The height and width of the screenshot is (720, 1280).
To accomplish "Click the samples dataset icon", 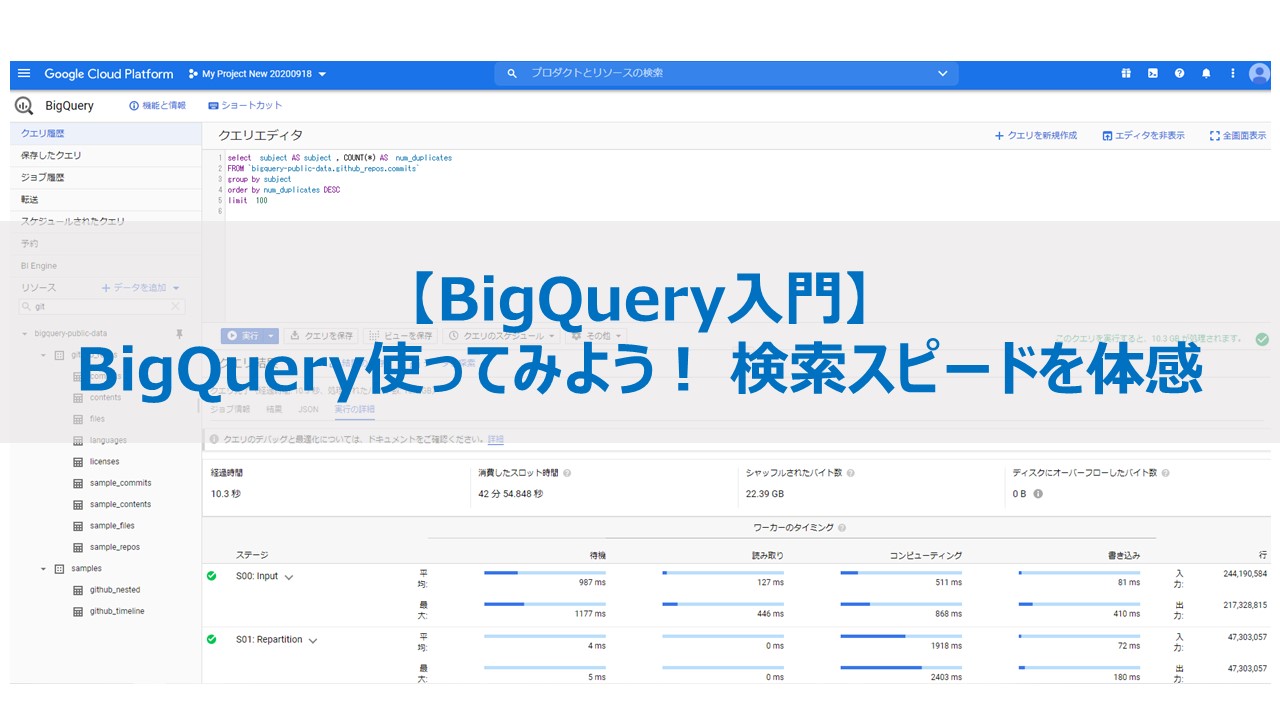I will [x=59, y=569].
